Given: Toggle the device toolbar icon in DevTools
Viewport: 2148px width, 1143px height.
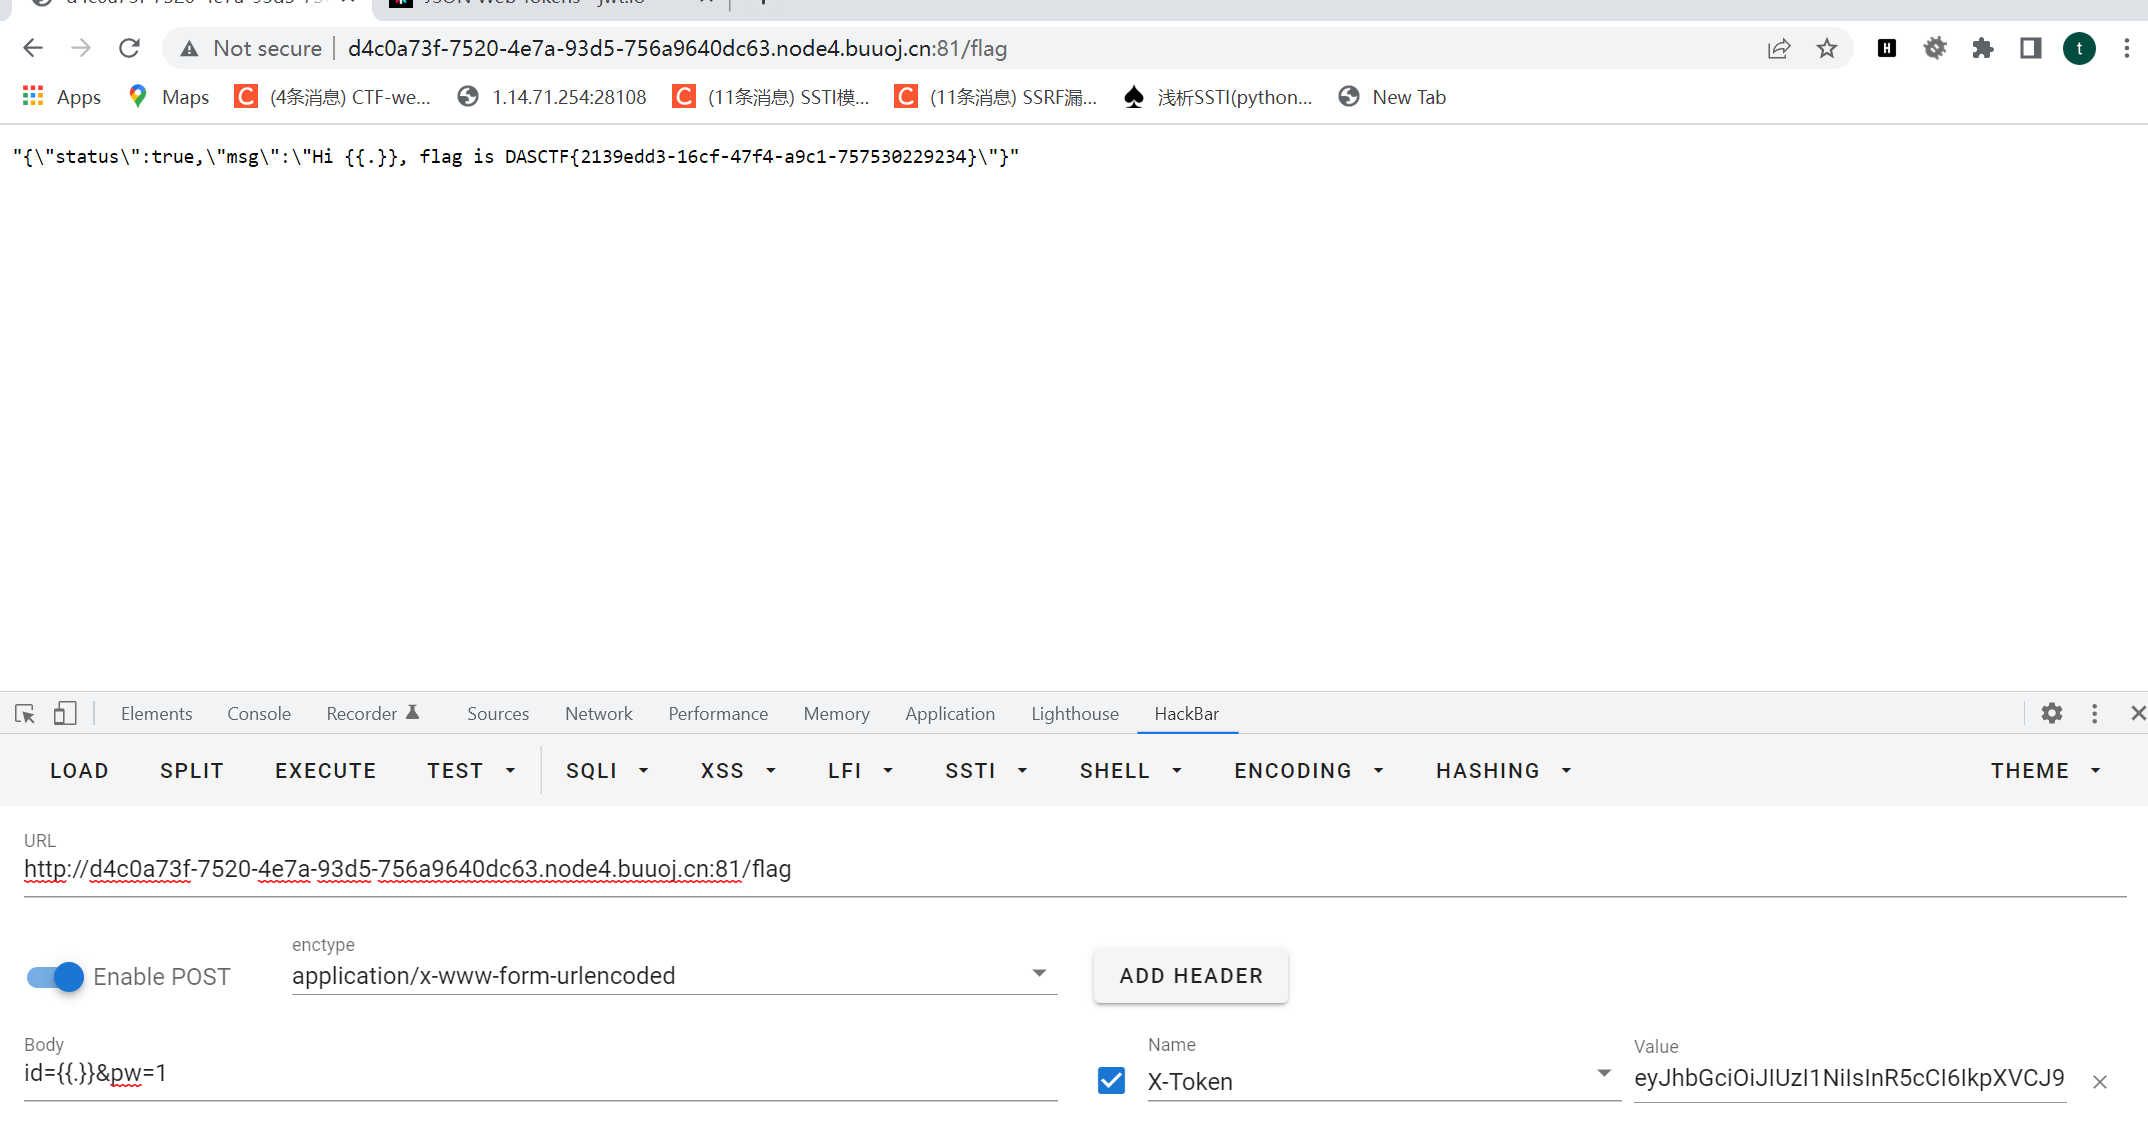Looking at the screenshot, I should coord(65,713).
